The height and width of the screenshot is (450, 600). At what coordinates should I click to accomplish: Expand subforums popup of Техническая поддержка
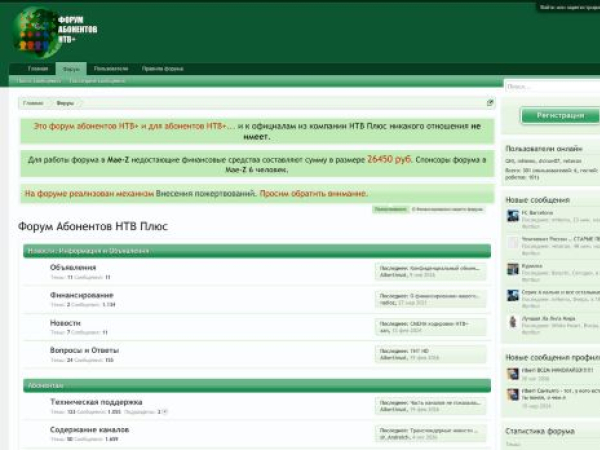click(x=164, y=412)
